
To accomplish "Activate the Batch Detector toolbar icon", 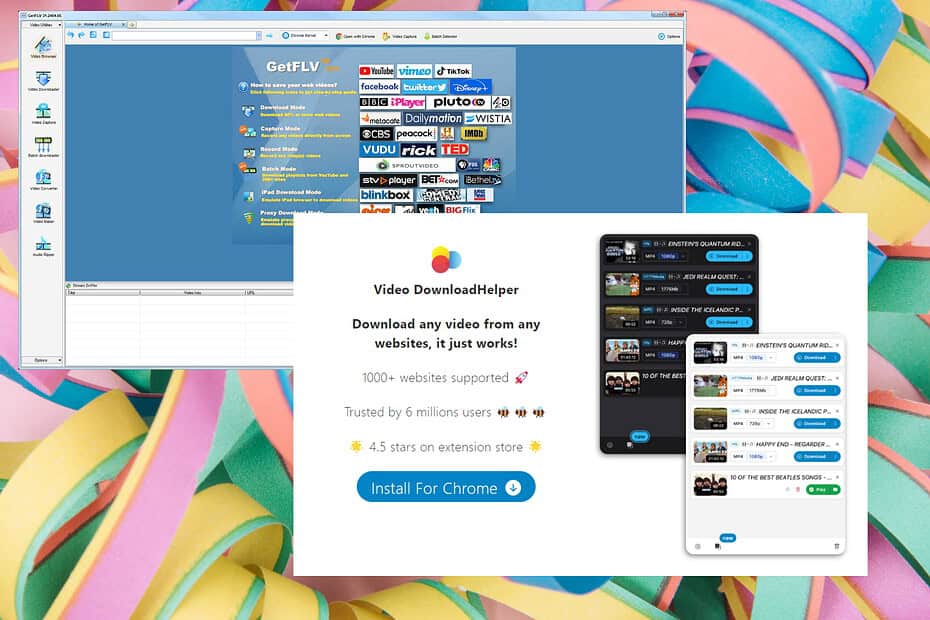I will click(440, 36).
